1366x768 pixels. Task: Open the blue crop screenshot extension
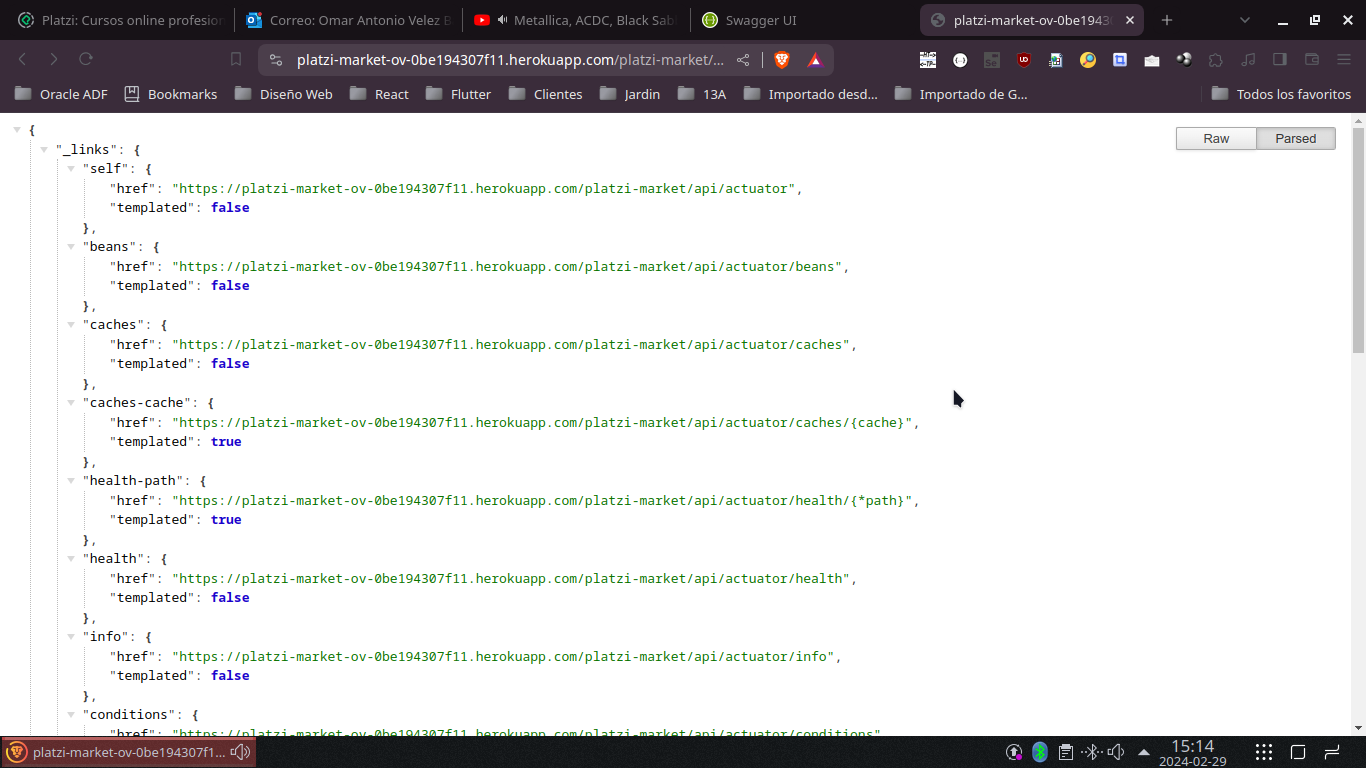click(x=1120, y=60)
